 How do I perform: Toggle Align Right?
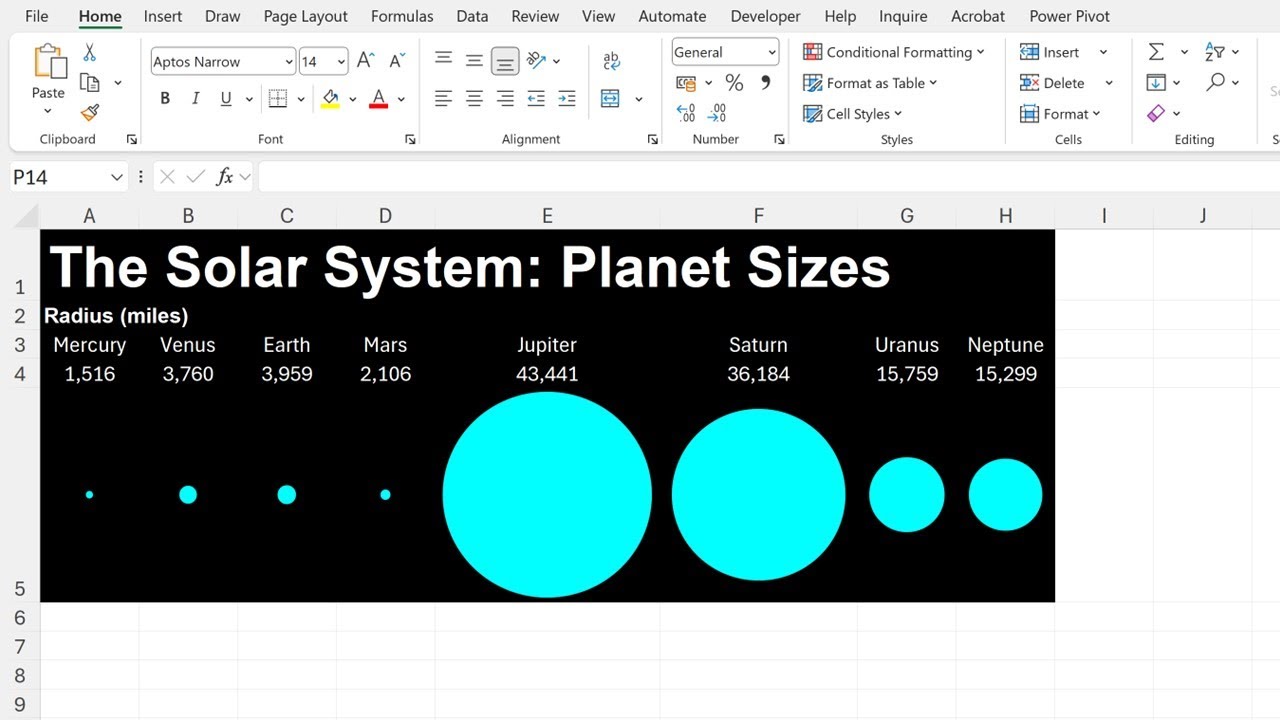point(505,98)
